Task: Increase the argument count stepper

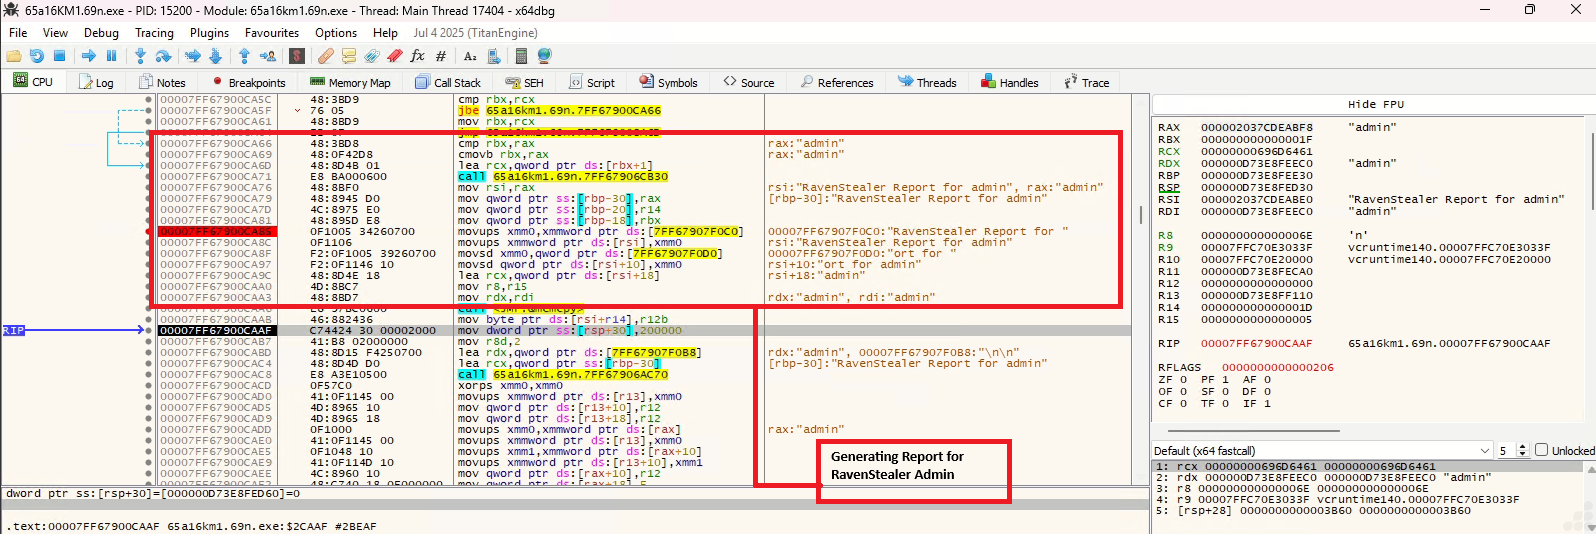Action: point(1523,447)
